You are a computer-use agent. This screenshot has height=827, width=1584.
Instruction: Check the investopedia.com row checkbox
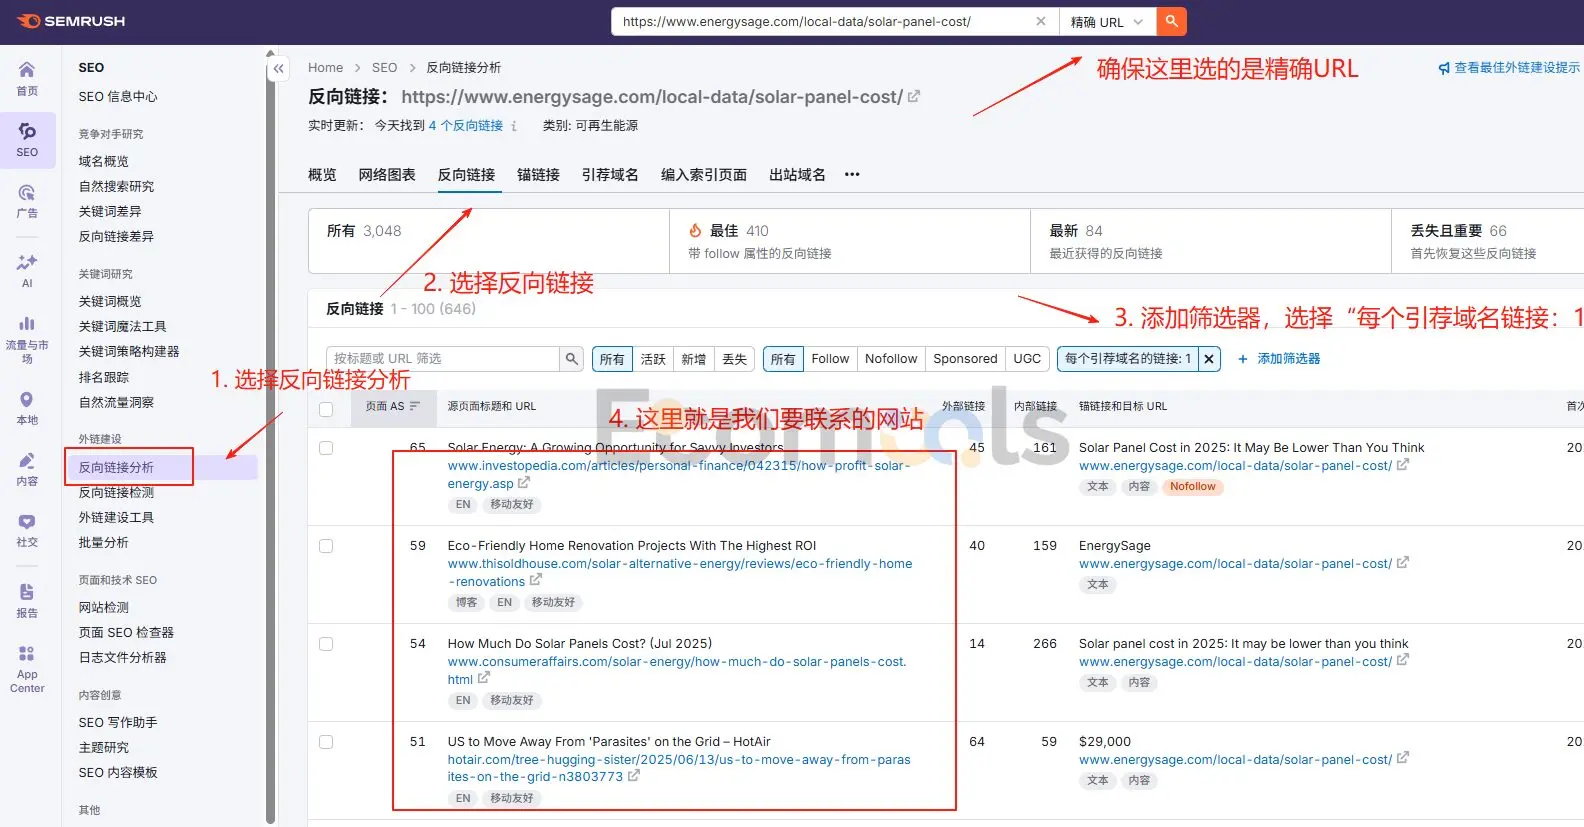point(326,448)
